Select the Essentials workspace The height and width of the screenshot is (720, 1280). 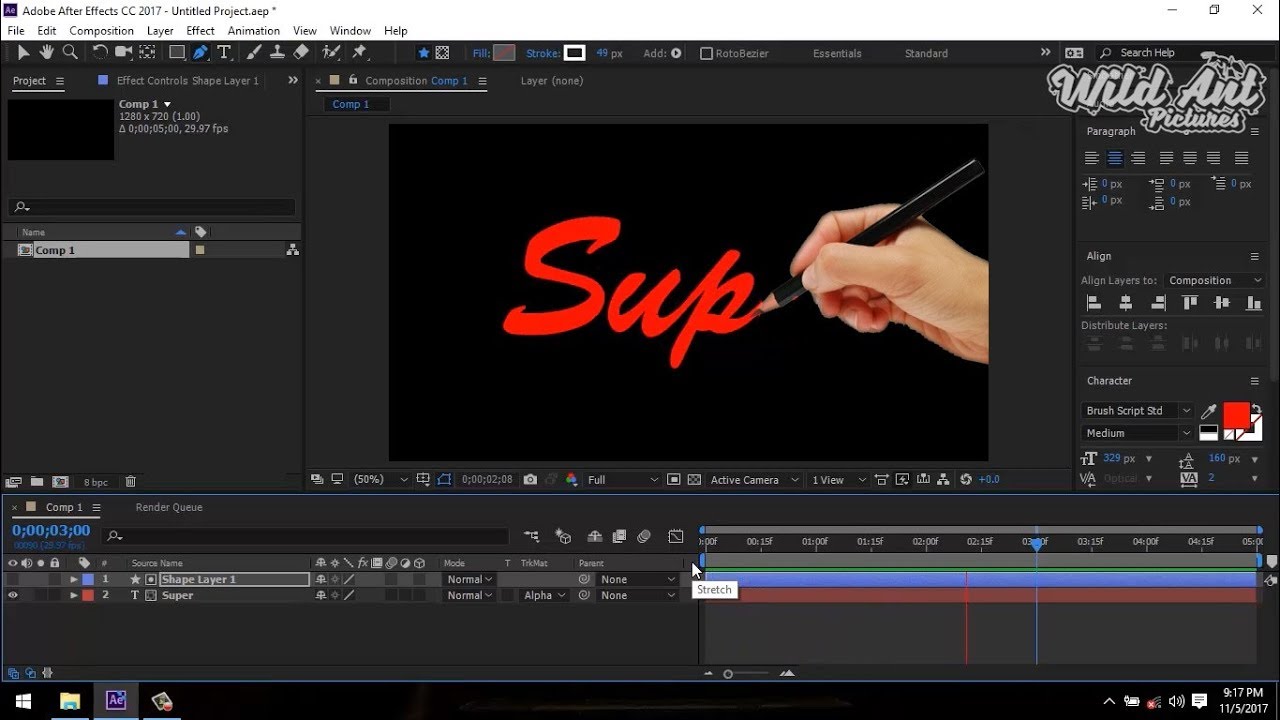[837, 53]
